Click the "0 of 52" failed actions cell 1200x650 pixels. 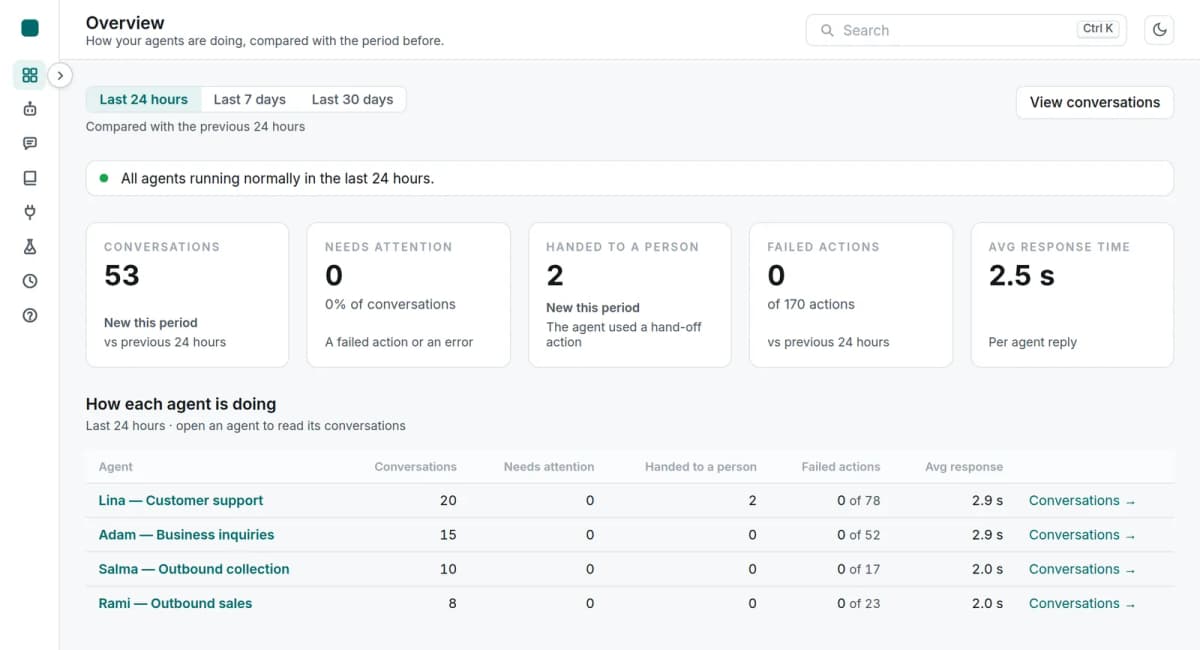859,535
